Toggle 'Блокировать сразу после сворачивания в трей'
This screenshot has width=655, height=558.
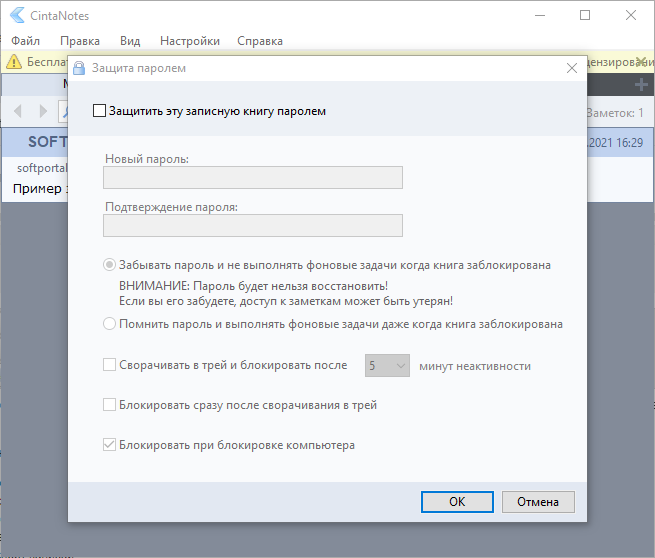click(109, 405)
